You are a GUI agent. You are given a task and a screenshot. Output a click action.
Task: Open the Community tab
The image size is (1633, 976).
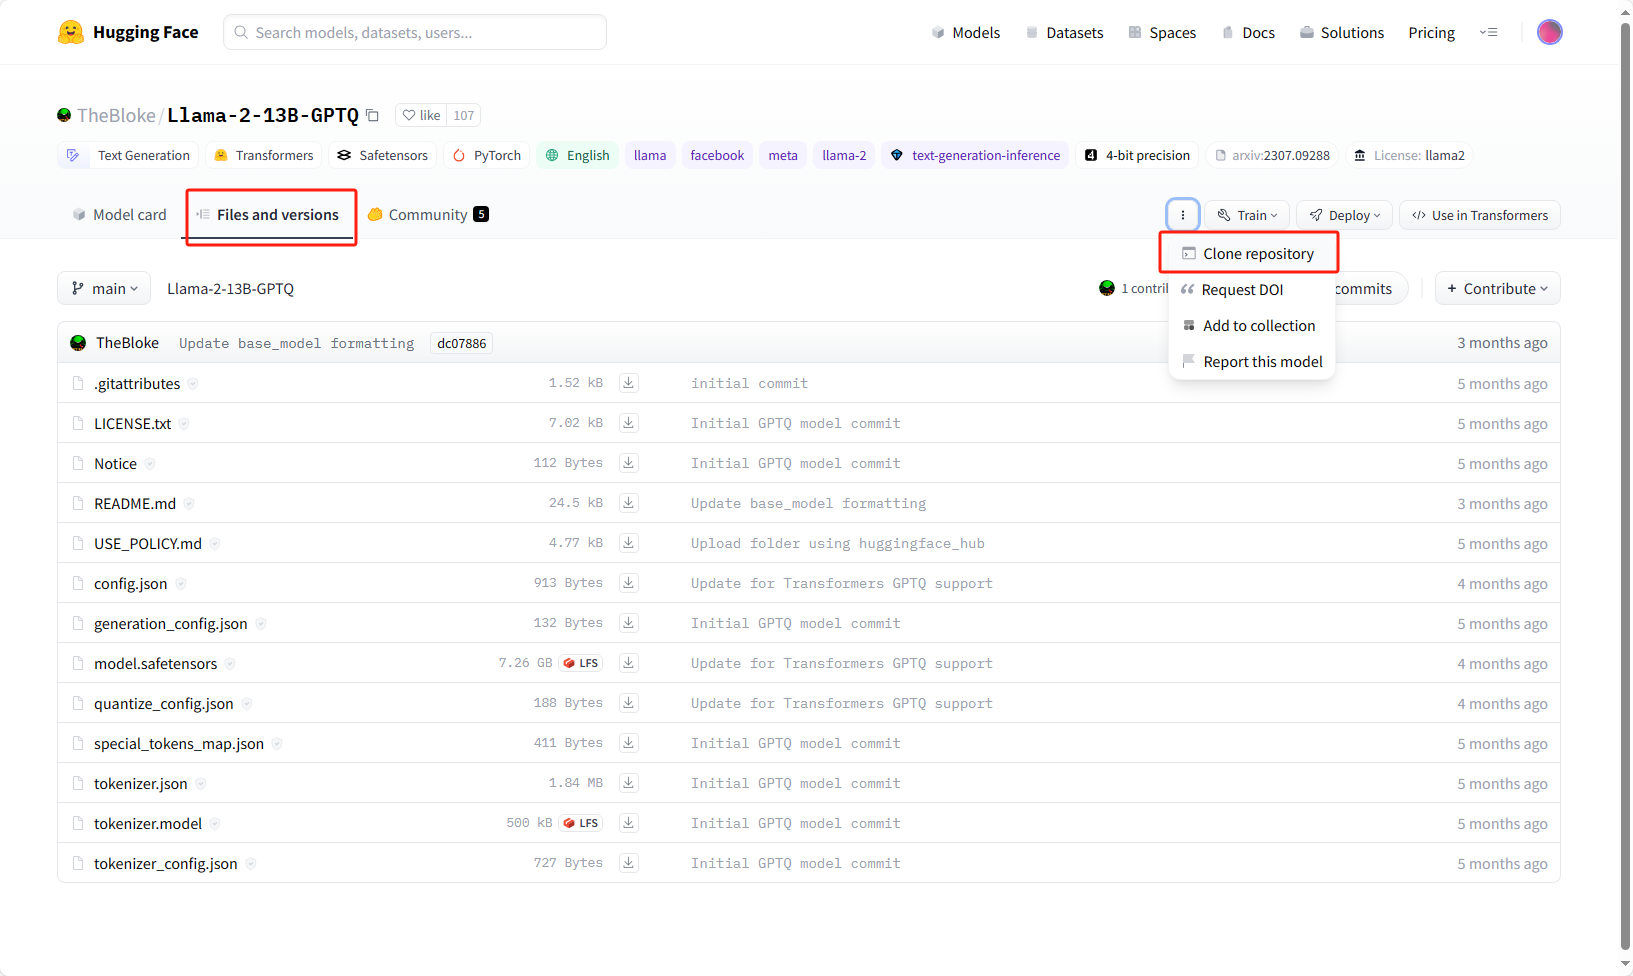[428, 215]
